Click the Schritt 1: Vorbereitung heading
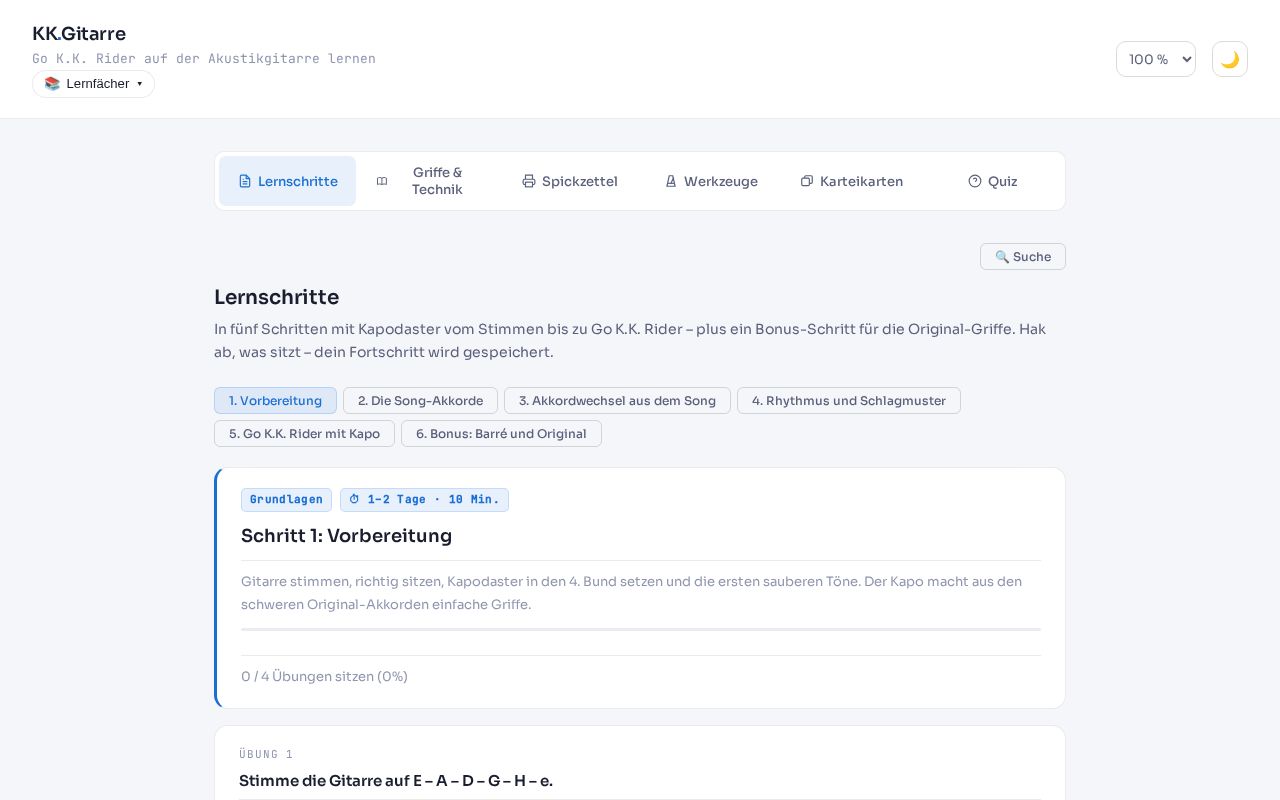 (x=346, y=536)
